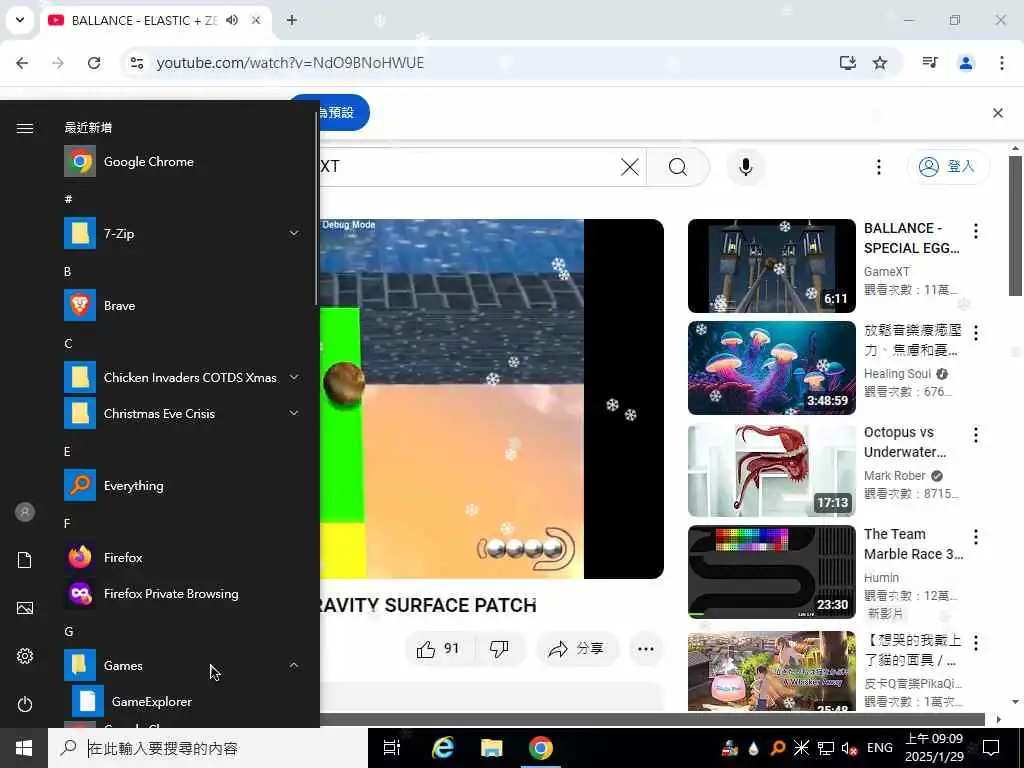Open YouTube settings three-dot menu
The width and height of the screenshot is (1024, 768).
879,167
